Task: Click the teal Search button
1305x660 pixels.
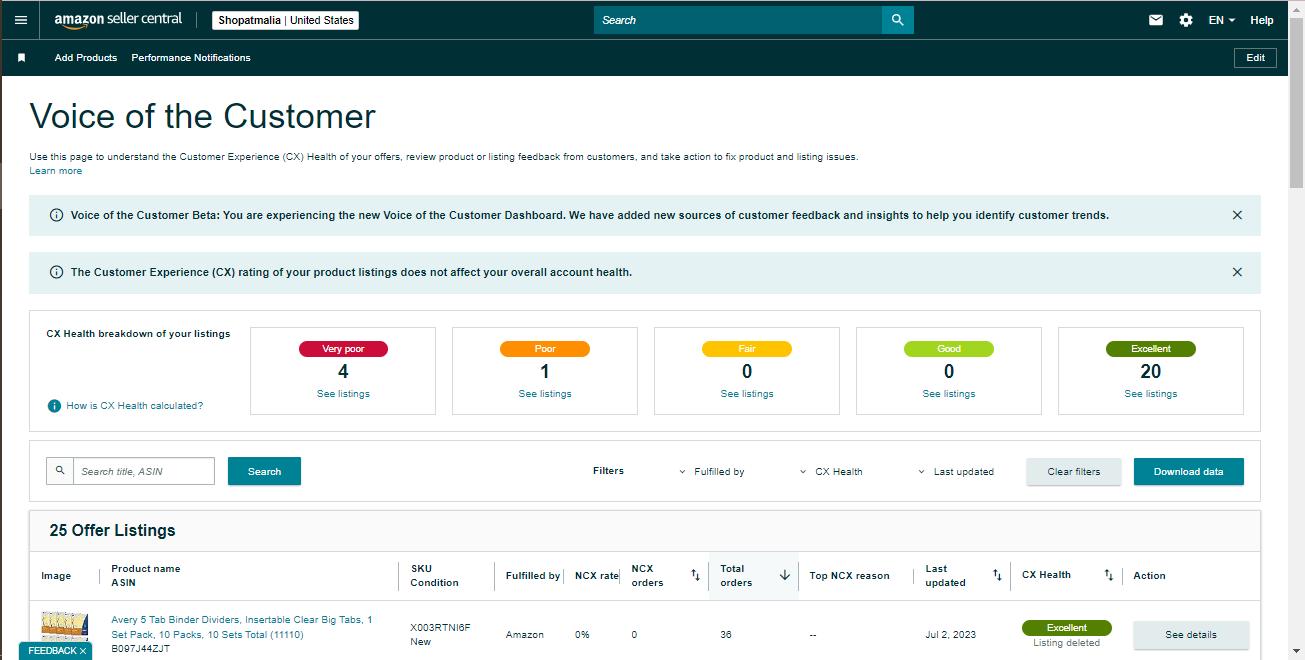Action: pos(264,471)
